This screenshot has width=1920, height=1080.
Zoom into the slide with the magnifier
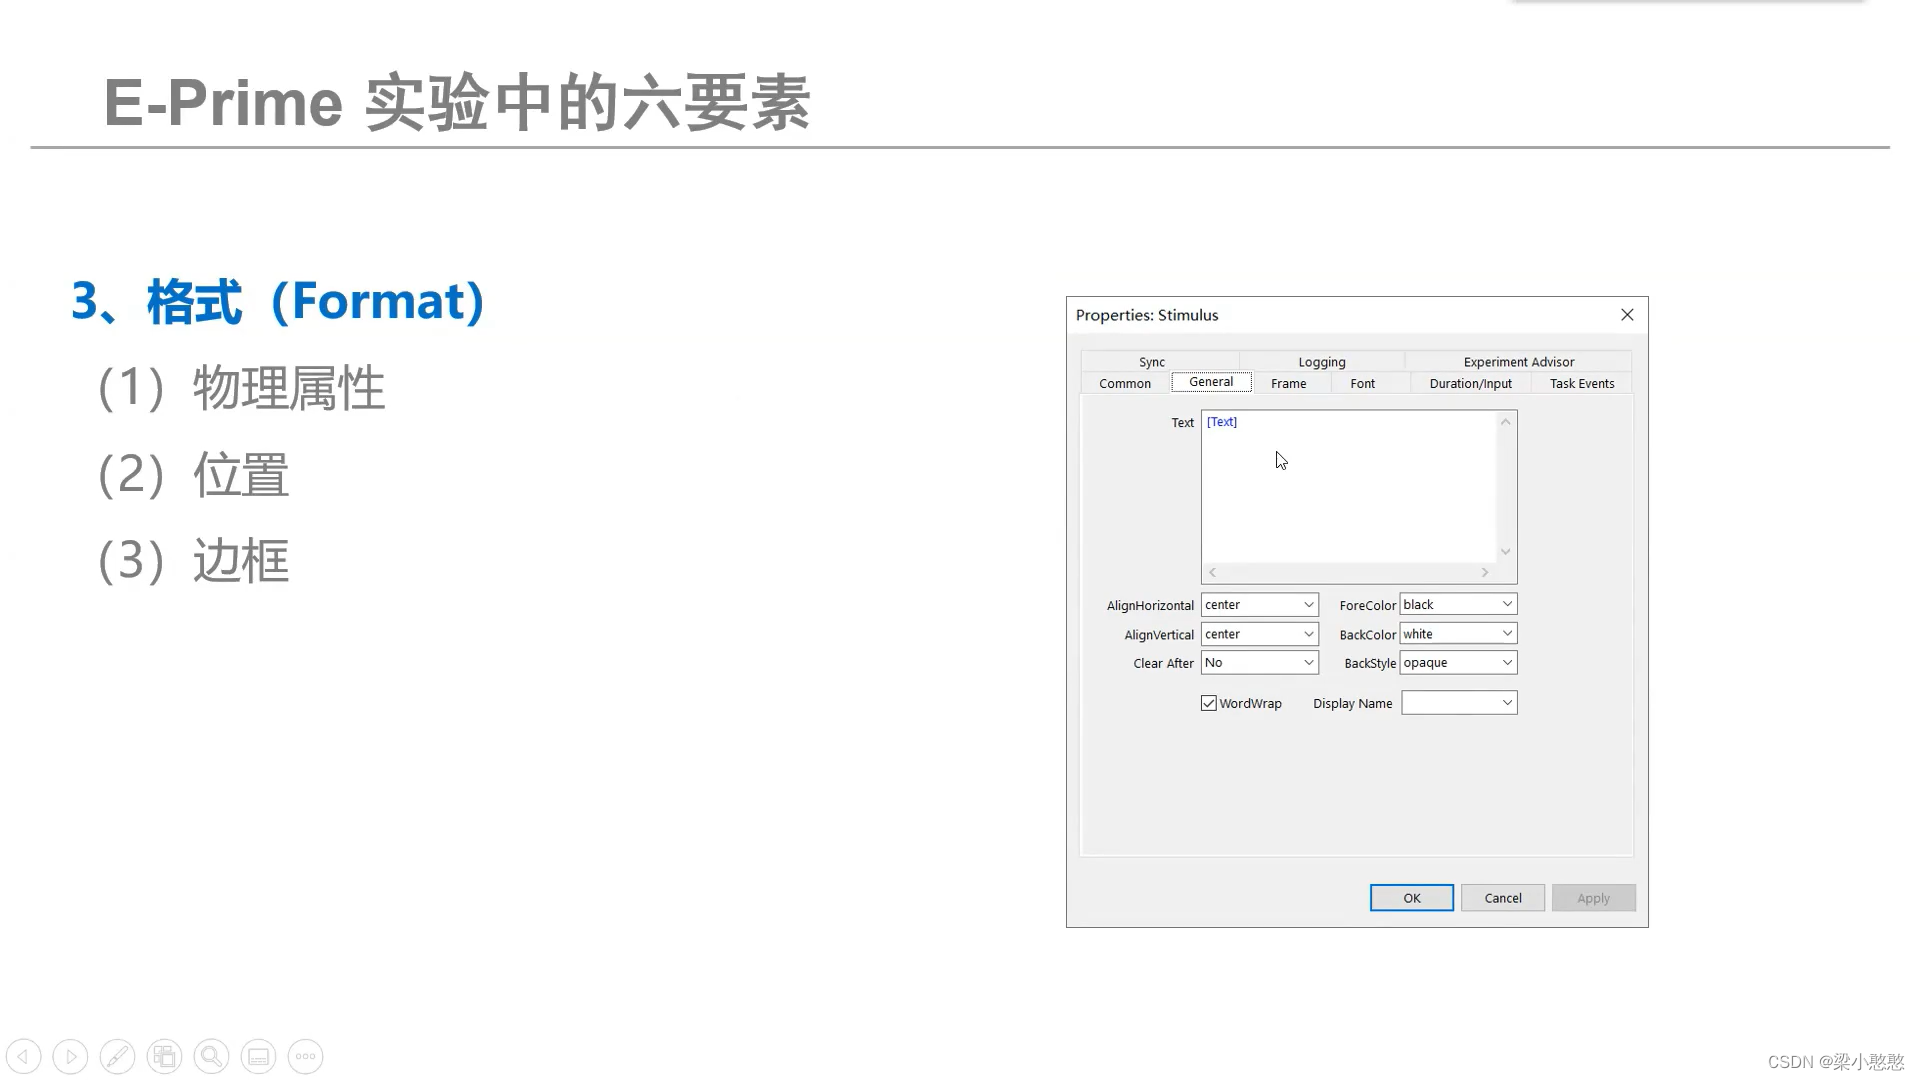pyautogui.click(x=211, y=1055)
